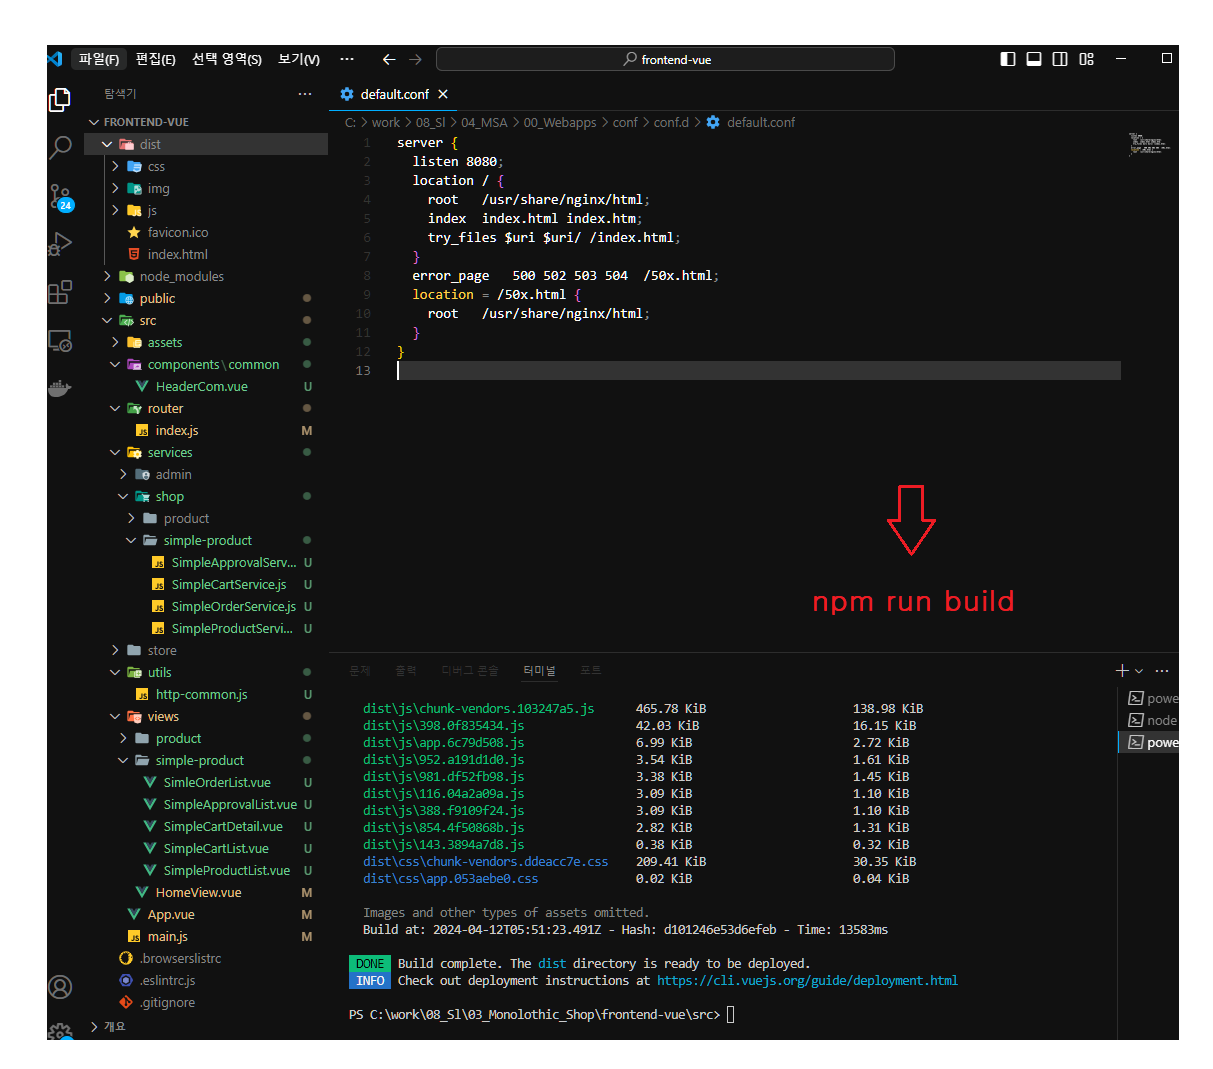Viewport: 1213px width, 1069px height.
Task: Open the Remote Explorer icon
Action: click(x=60, y=341)
